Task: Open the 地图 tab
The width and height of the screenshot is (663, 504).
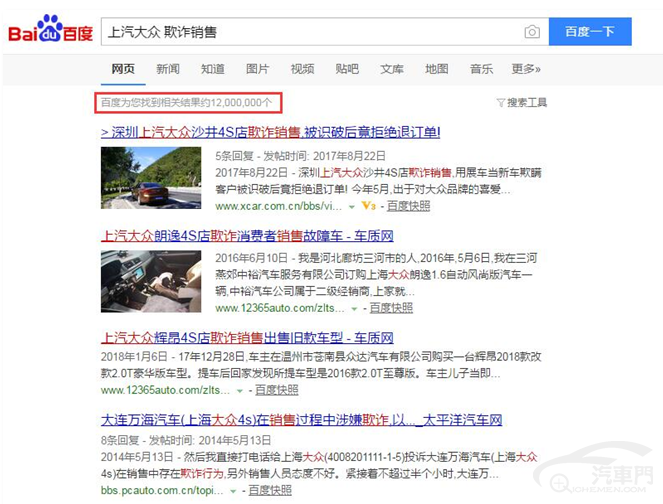Action: [x=437, y=69]
